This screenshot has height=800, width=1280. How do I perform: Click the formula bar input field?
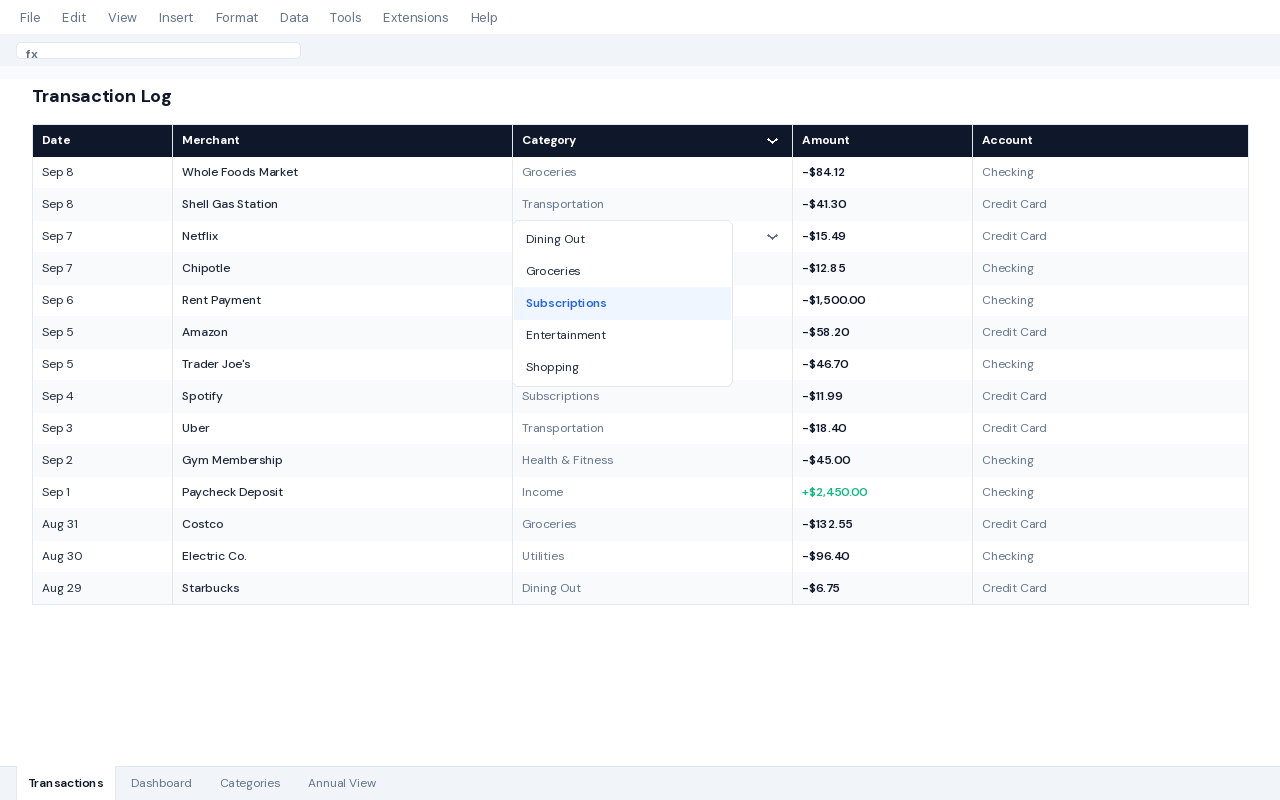[x=158, y=51]
